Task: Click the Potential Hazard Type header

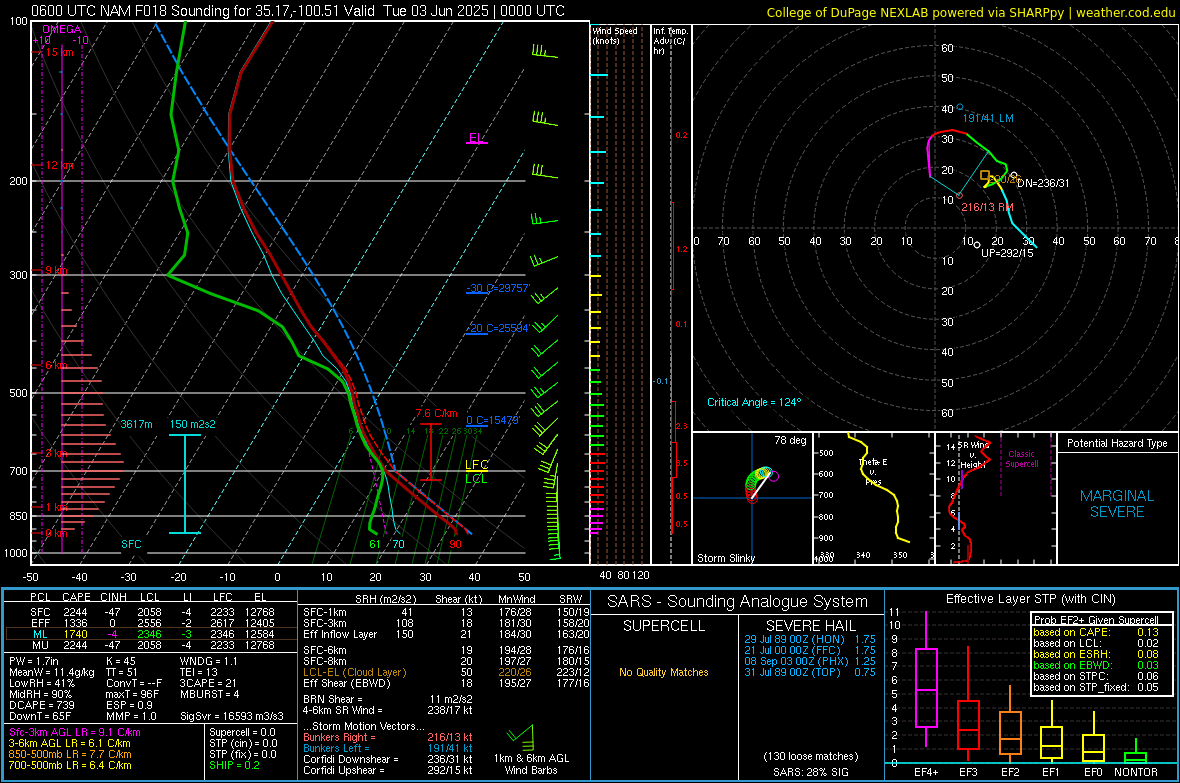Action: [1117, 443]
